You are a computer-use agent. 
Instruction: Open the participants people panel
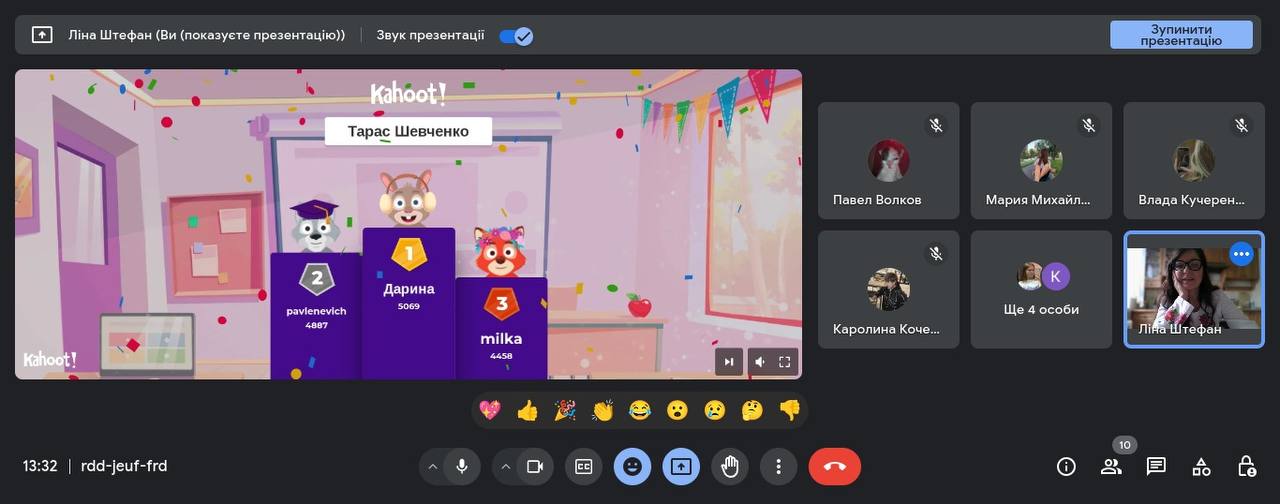[1111, 466]
